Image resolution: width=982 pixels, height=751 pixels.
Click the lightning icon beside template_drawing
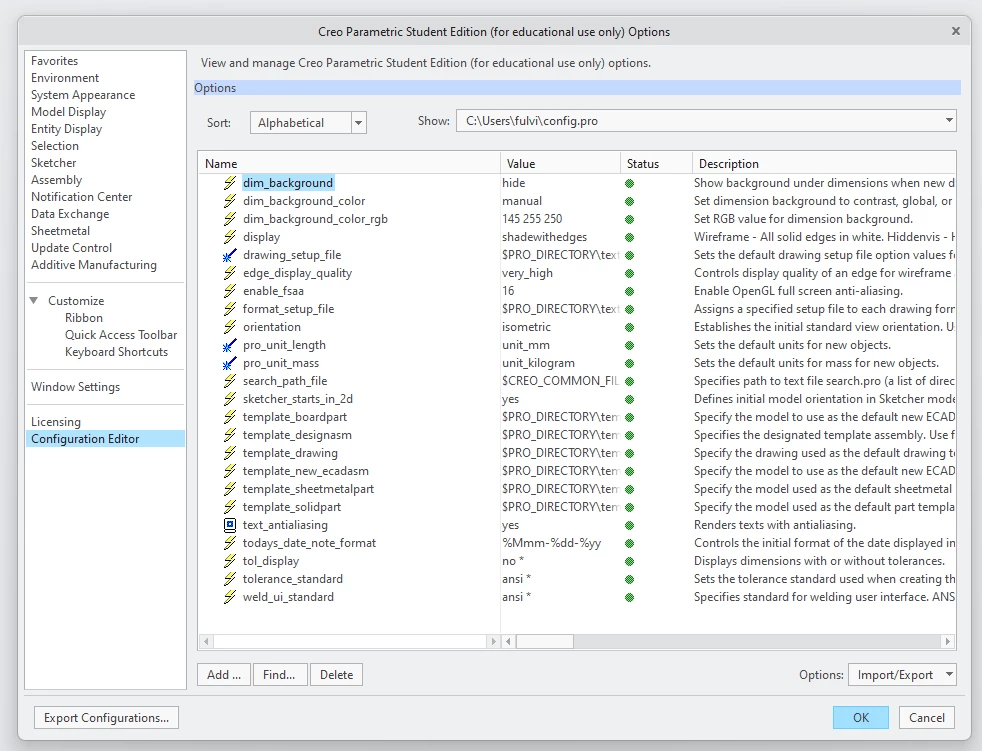230,453
